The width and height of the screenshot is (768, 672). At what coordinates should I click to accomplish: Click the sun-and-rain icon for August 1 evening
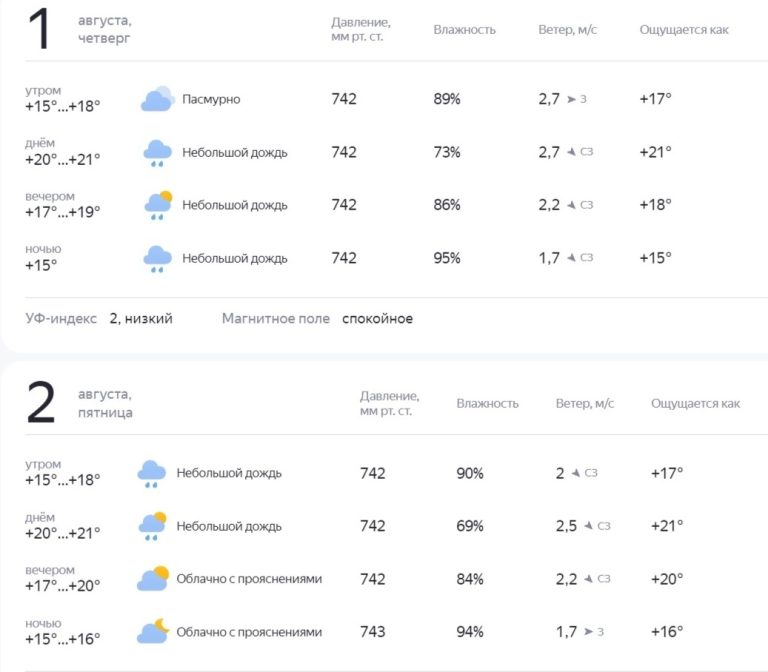point(158,205)
